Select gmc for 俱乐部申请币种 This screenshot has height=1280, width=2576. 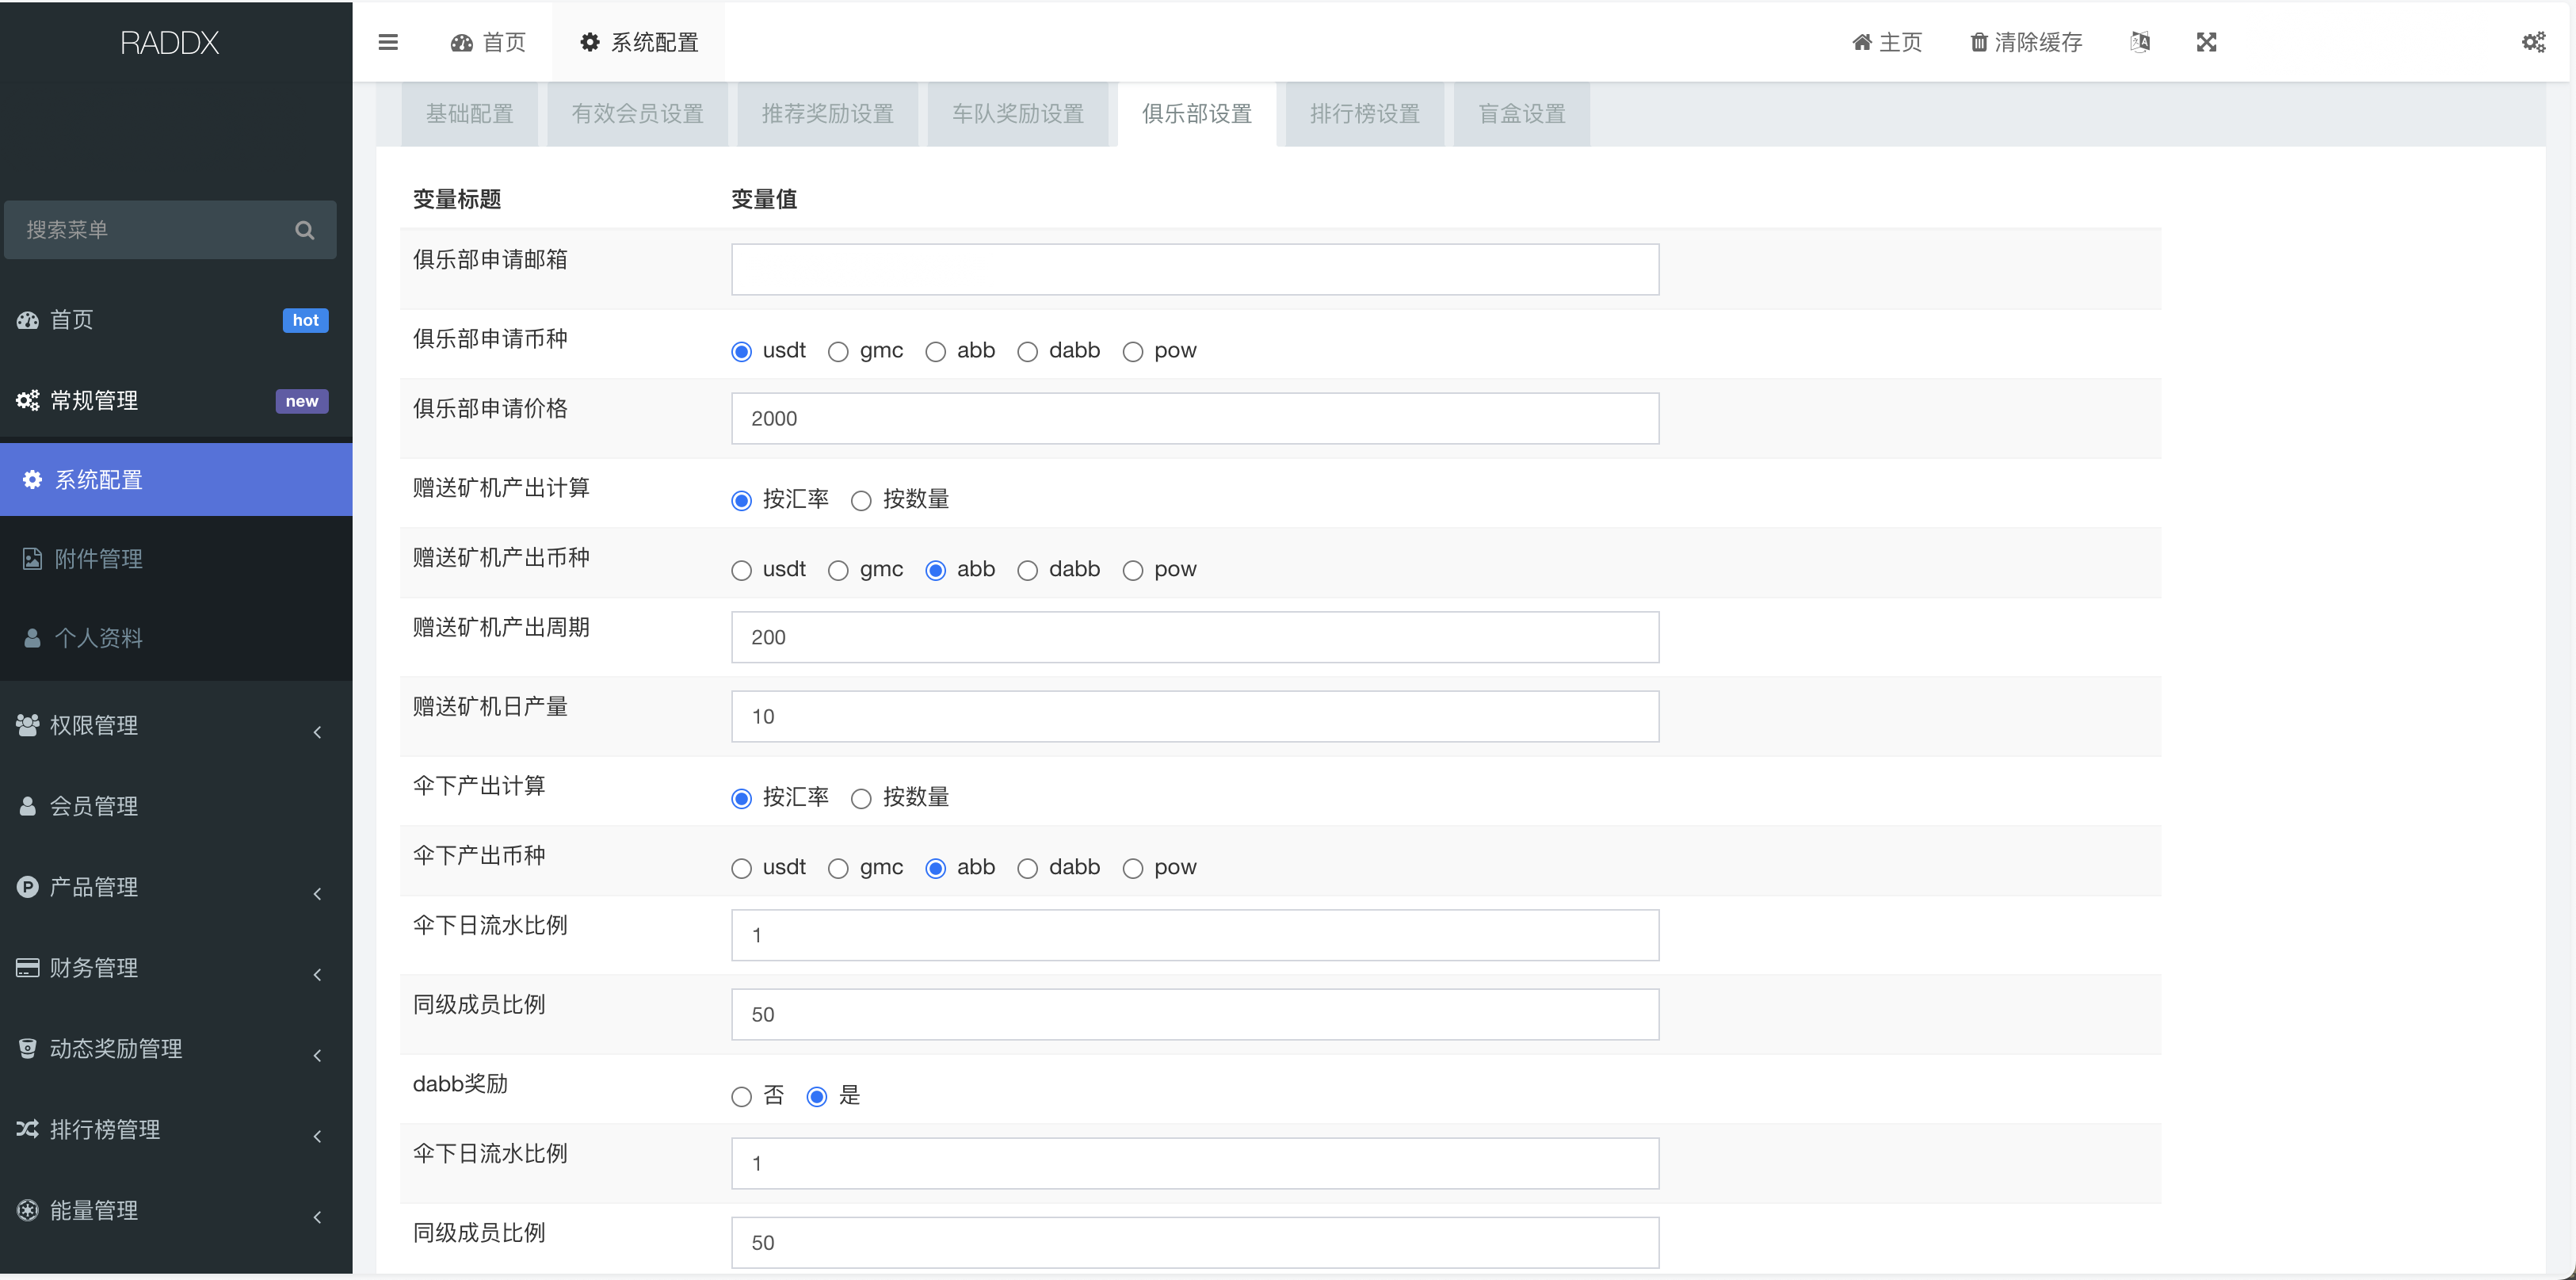pos(839,351)
